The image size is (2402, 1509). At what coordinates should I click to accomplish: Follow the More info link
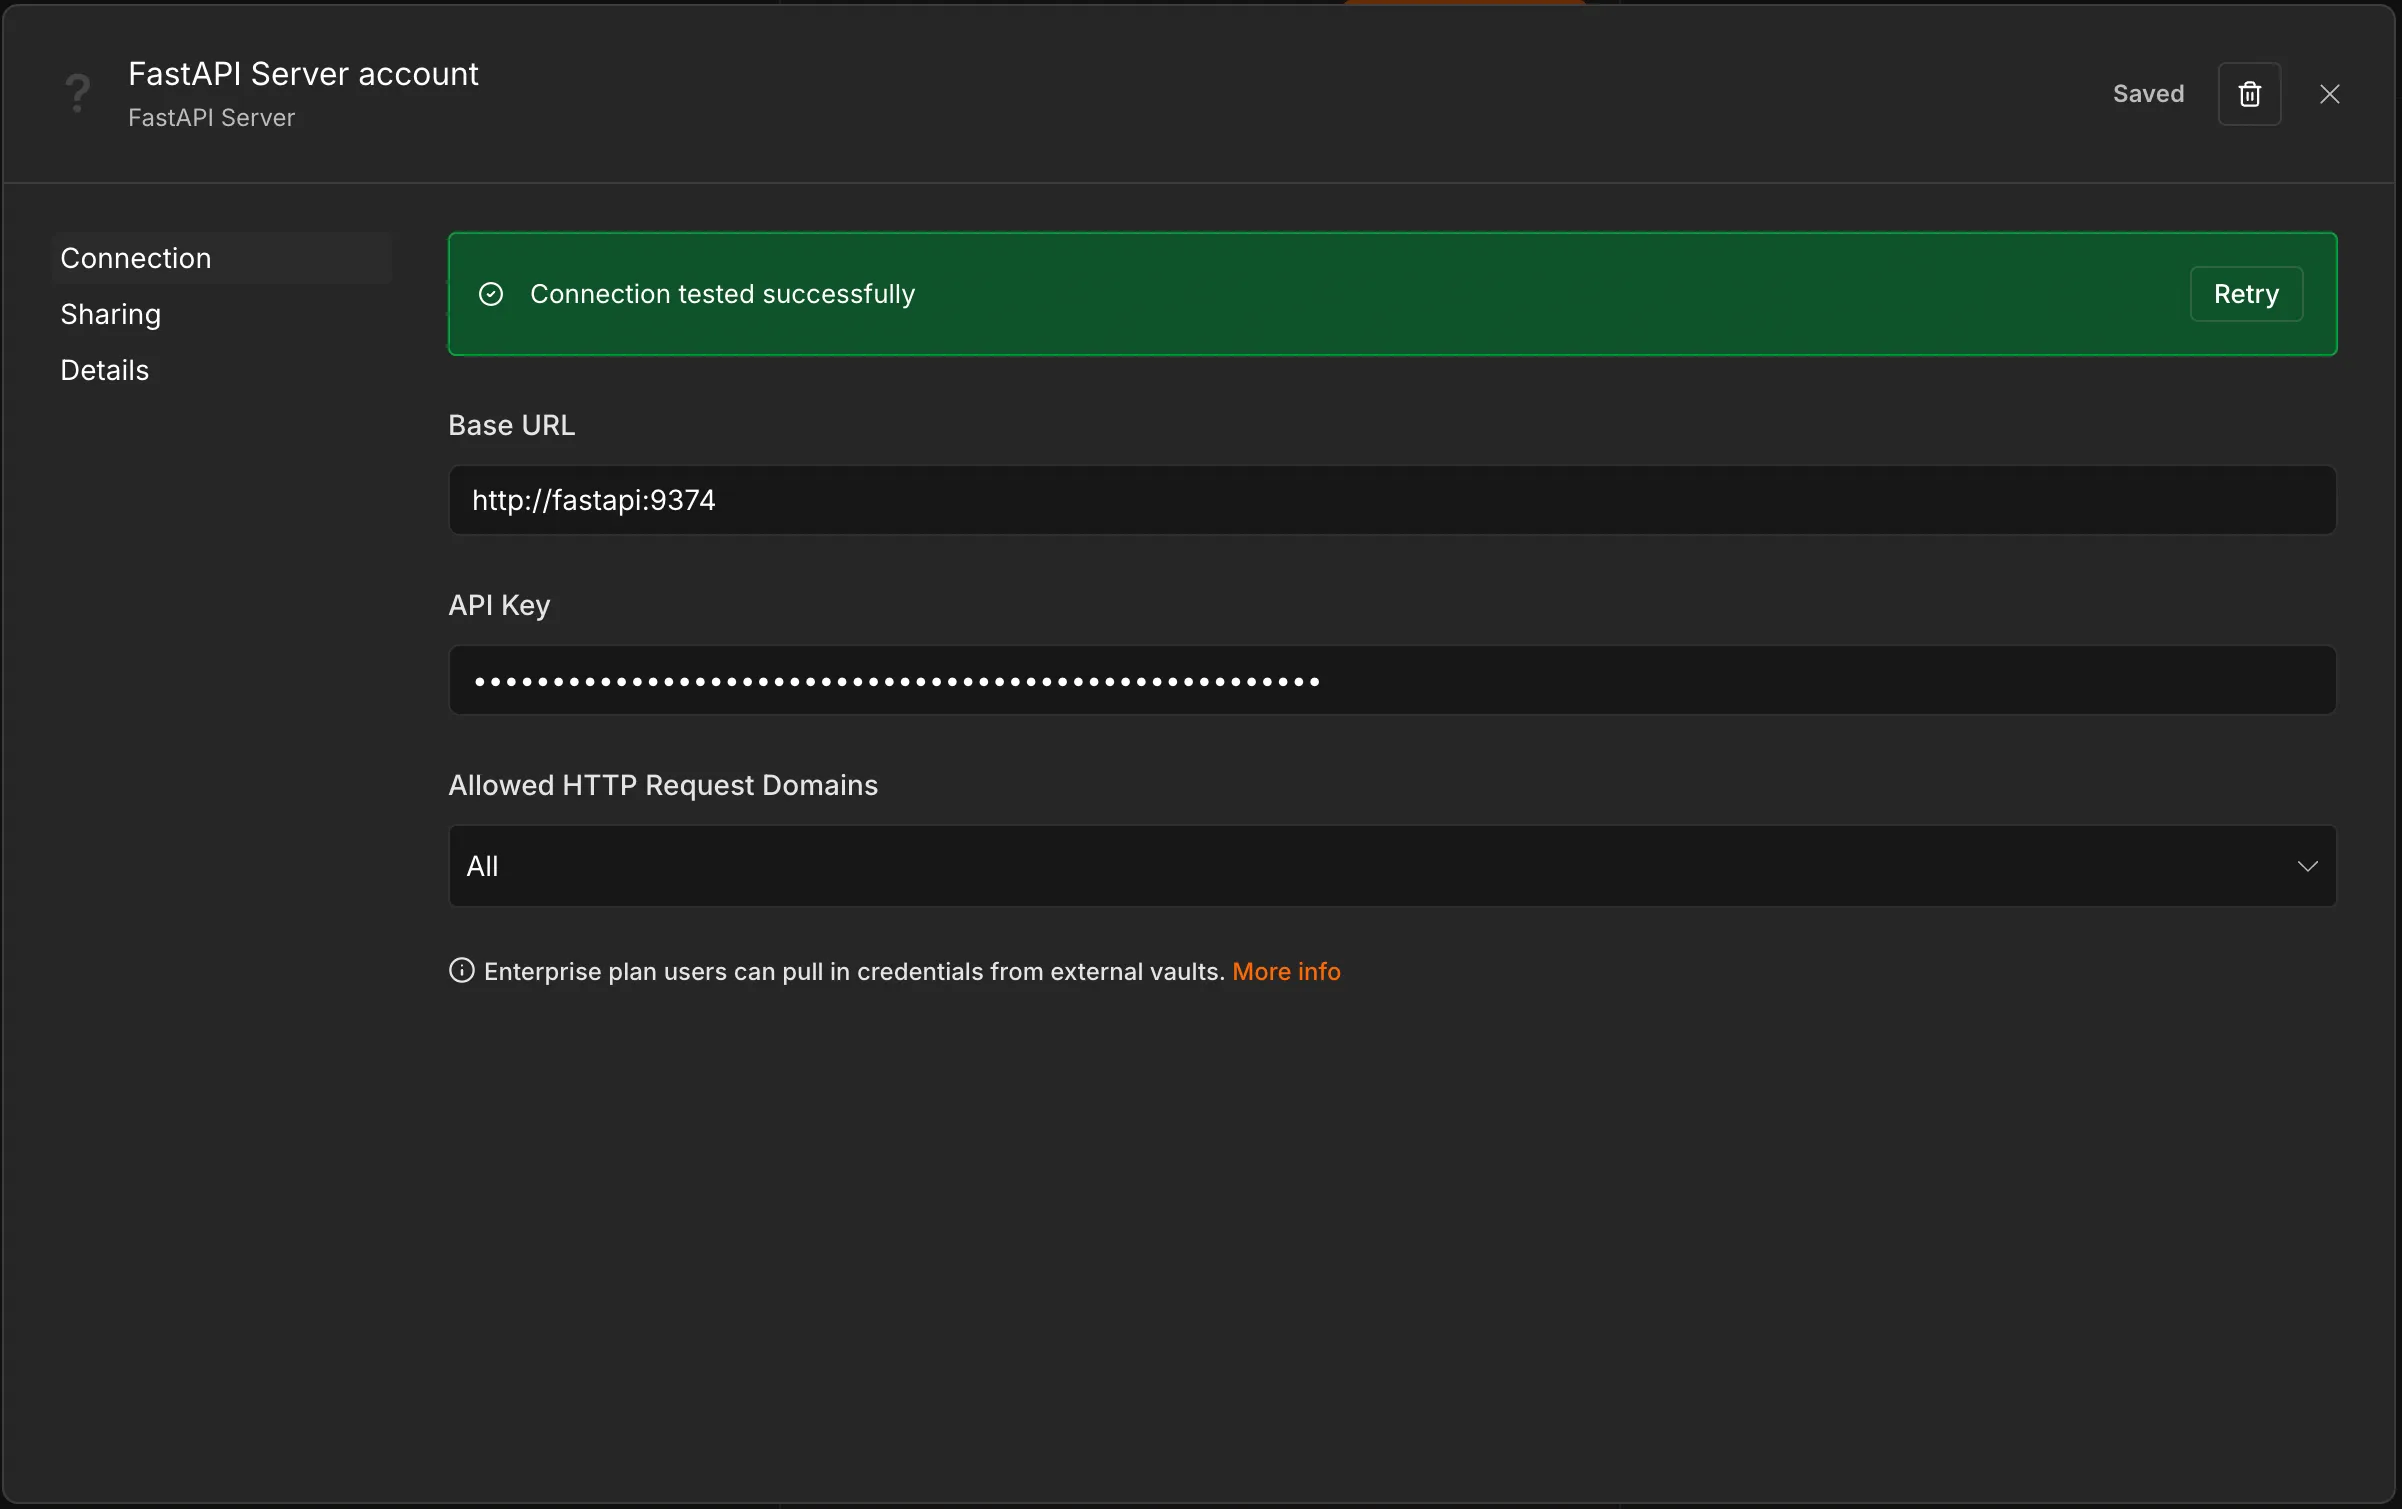pyautogui.click(x=1286, y=971)
